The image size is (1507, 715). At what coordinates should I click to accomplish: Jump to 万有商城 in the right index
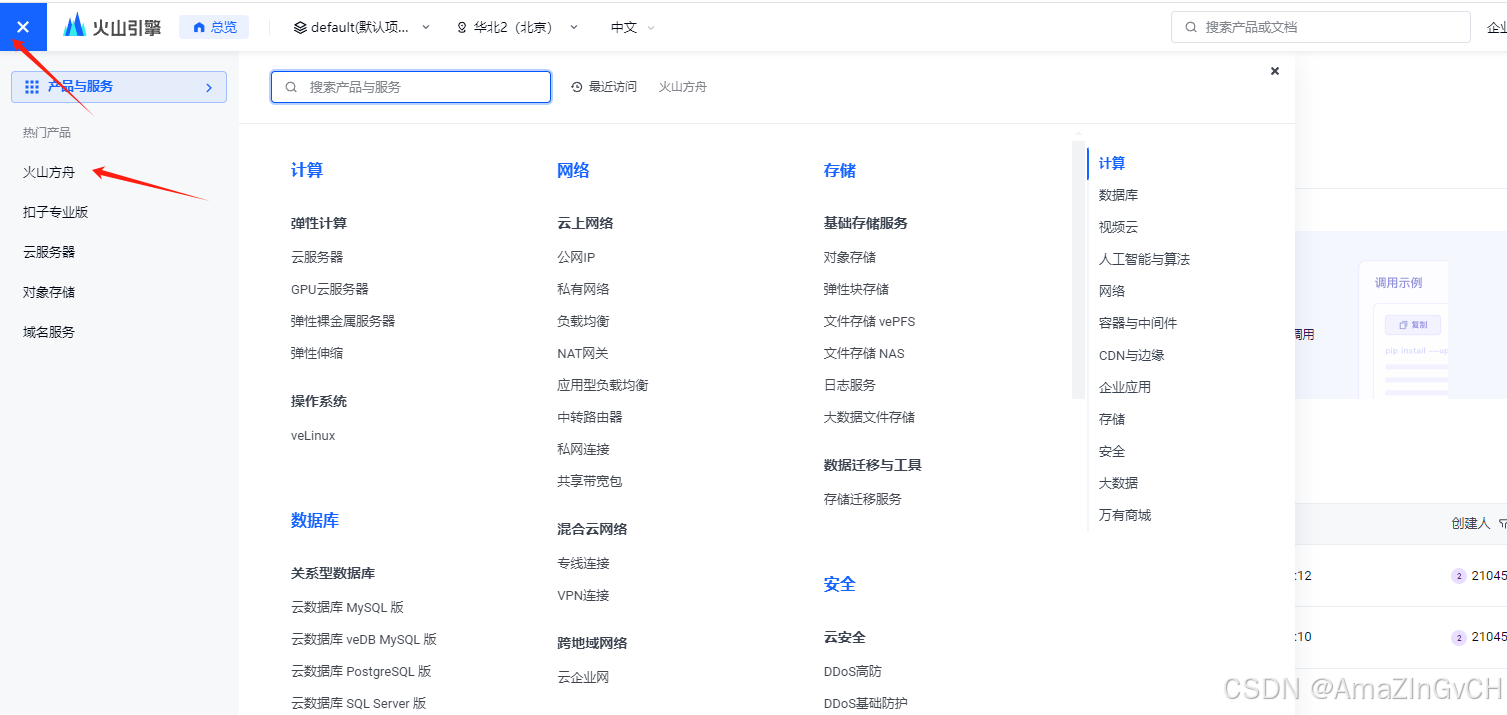[x=1125, y=515]
